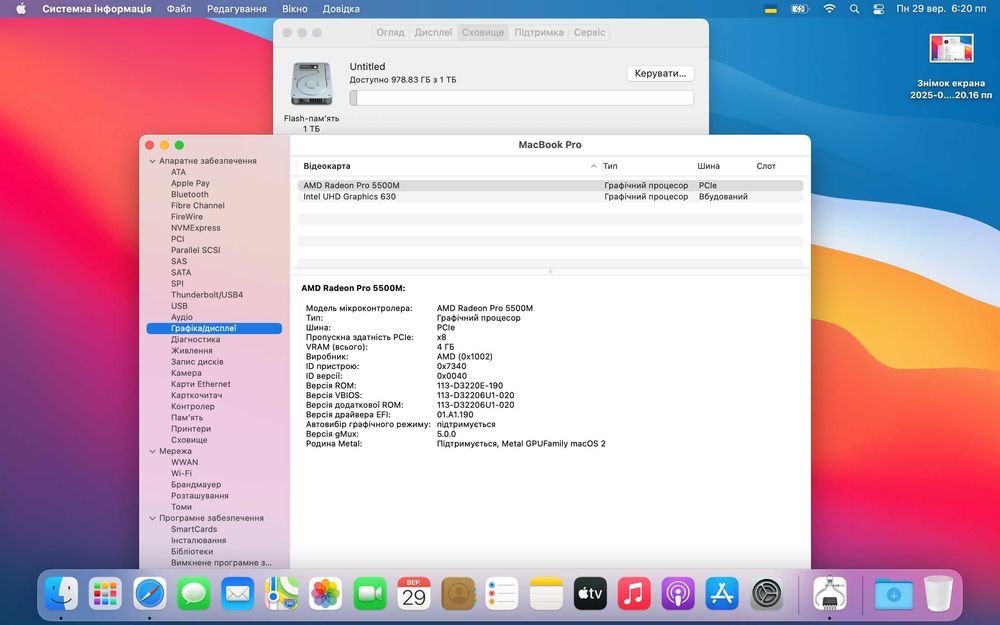Viewport: 1000px width, 625px height.
Task: Click the Spotlight search magnifier icon
Action: [x=854, y=8]
